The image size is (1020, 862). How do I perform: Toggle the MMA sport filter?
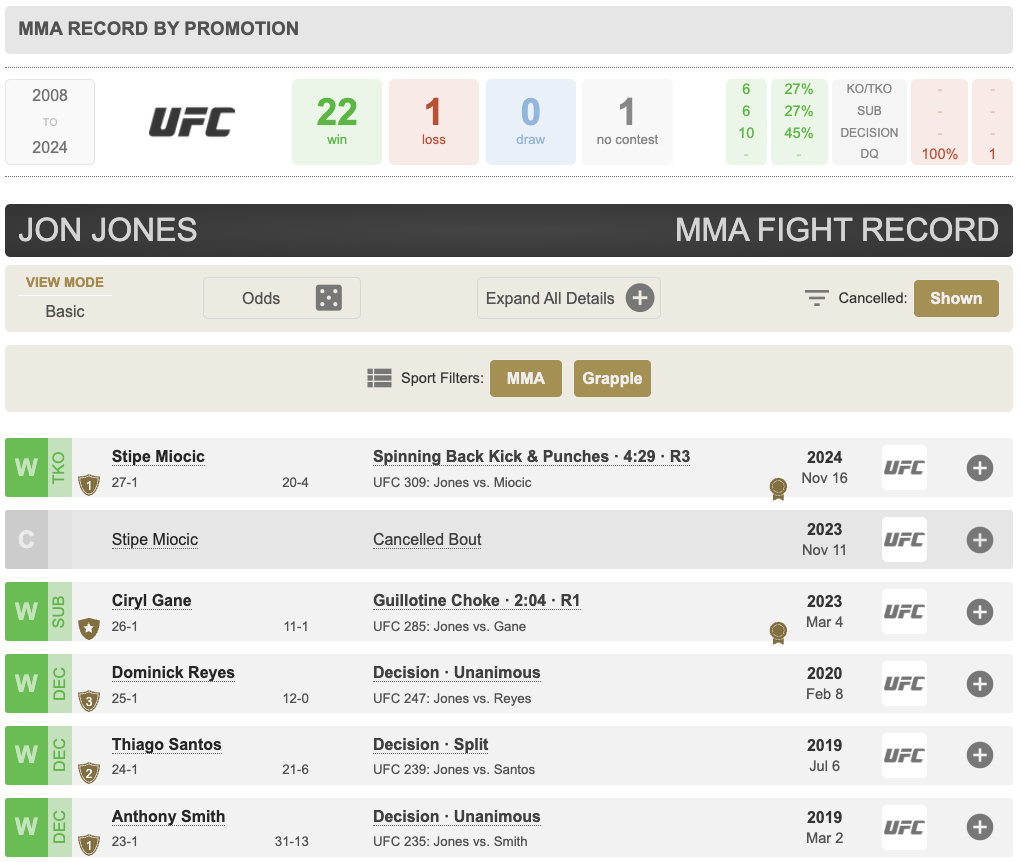point(526,379)
